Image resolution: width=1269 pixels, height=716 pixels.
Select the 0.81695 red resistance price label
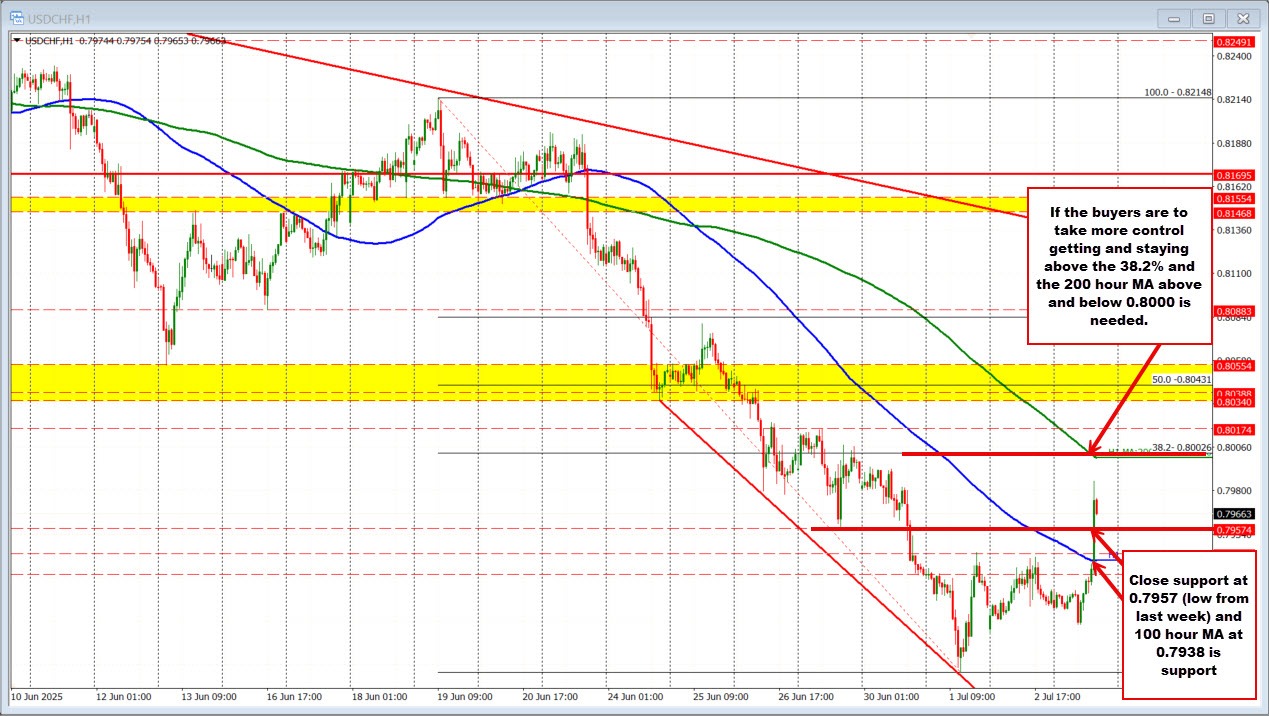coord(1234,173)
